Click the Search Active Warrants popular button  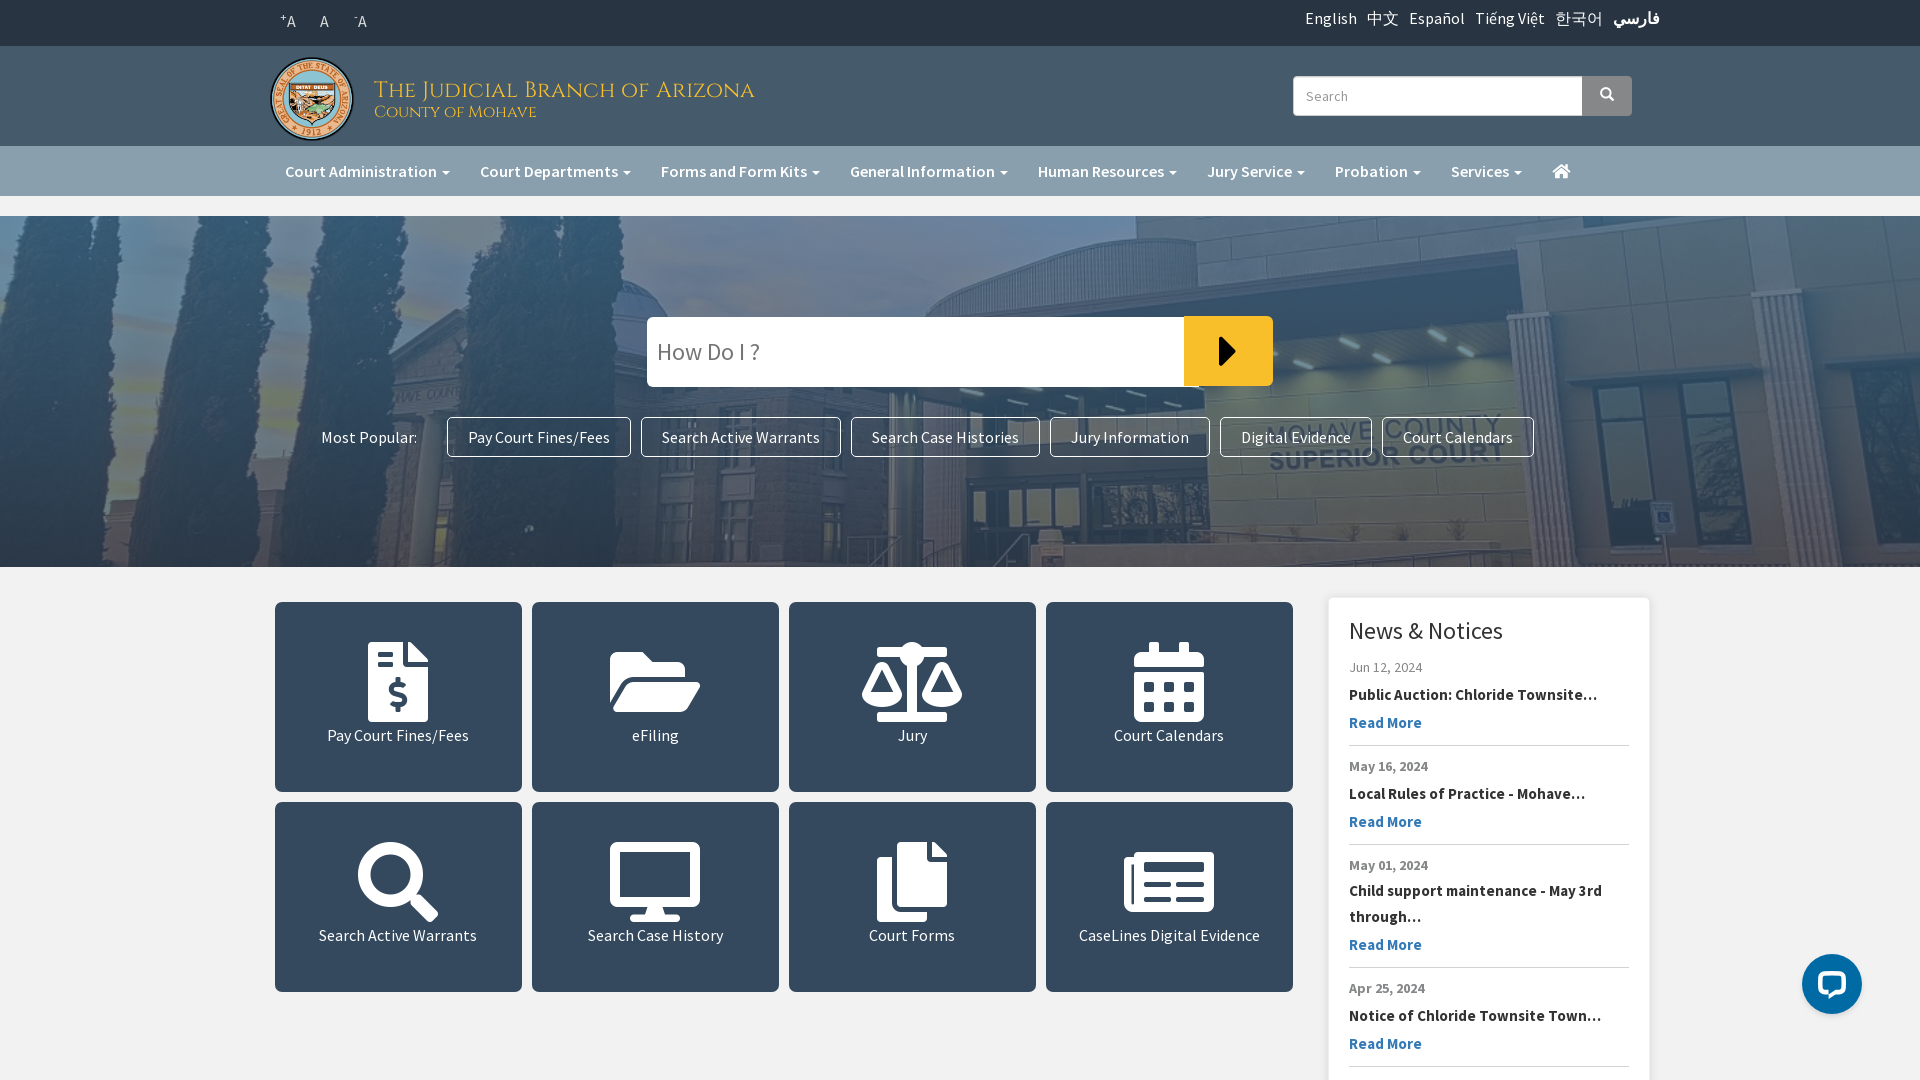tap(740, 437)
